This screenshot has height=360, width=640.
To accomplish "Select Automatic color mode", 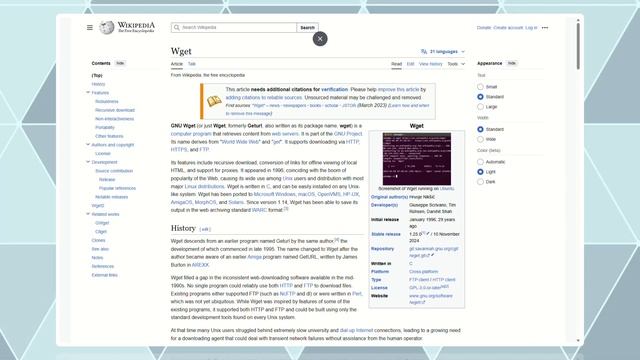I will click(x=480, y=162).
